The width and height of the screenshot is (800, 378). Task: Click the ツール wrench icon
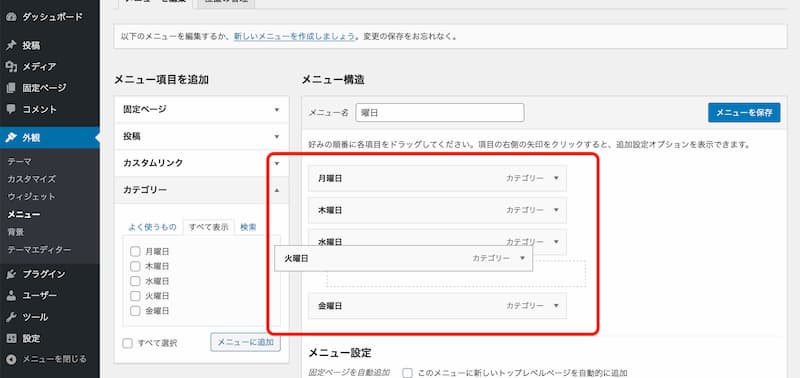click(x=11, y=317)
